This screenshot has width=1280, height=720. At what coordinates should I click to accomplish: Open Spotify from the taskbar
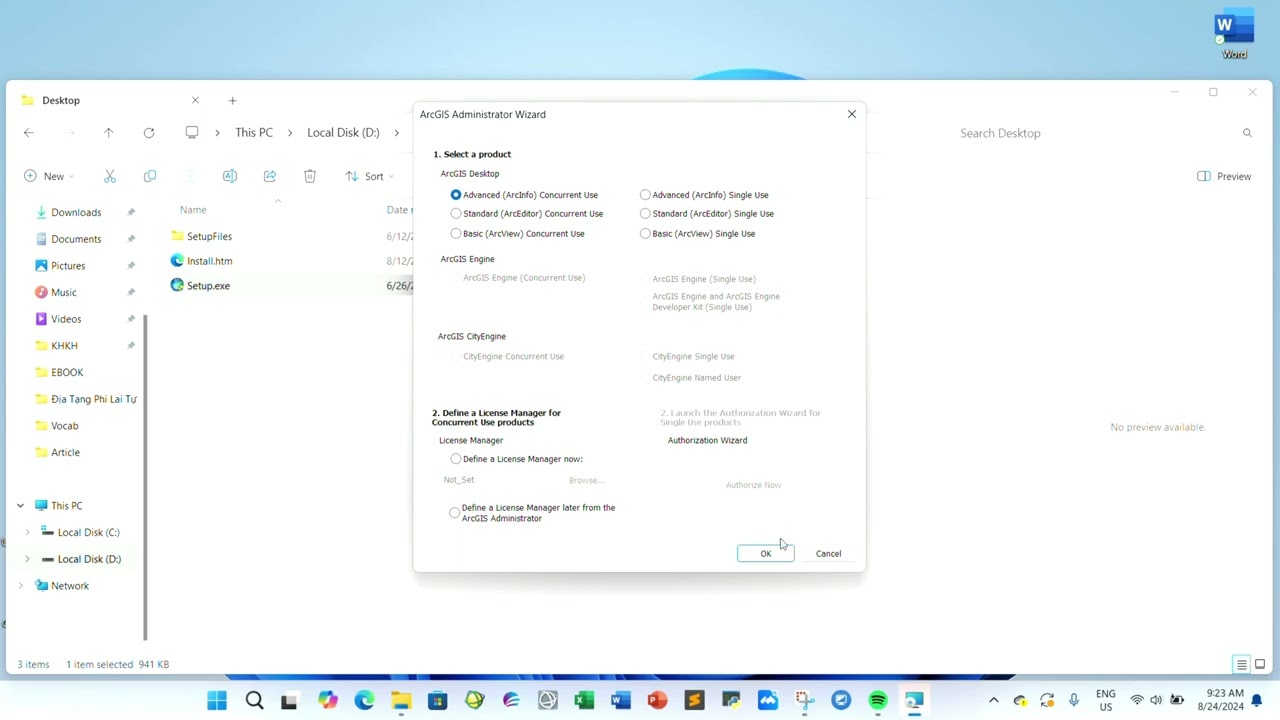click(878, 701)
